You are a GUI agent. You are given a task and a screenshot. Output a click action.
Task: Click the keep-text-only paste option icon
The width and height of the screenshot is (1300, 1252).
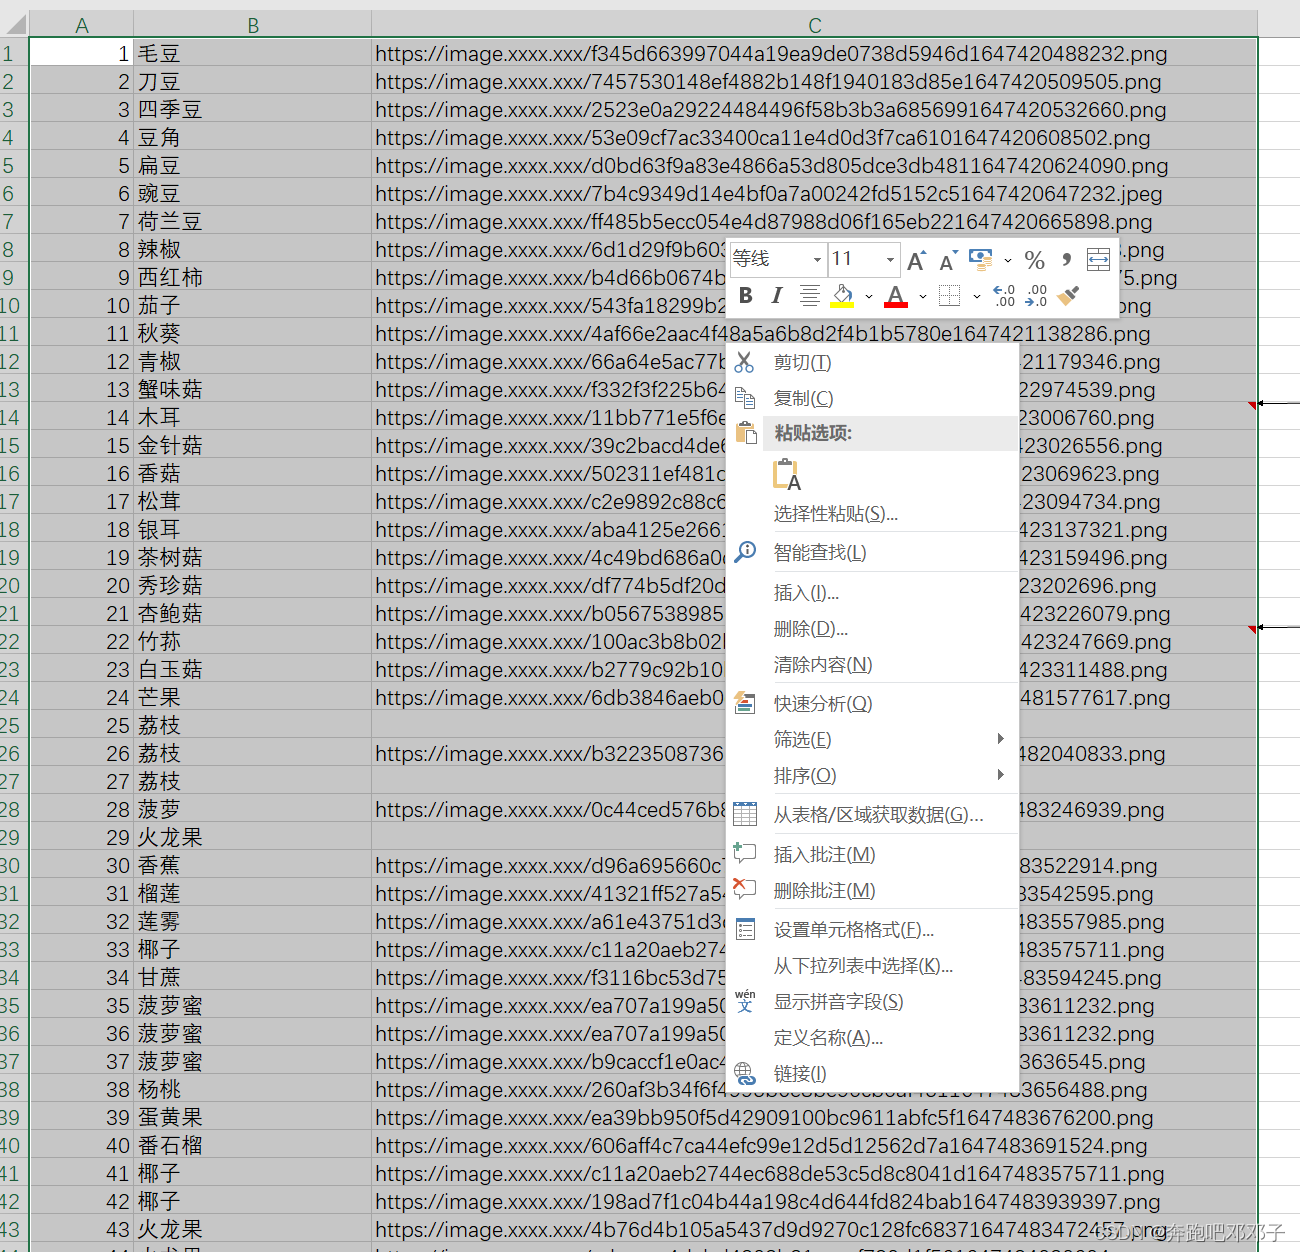point(787,475)
